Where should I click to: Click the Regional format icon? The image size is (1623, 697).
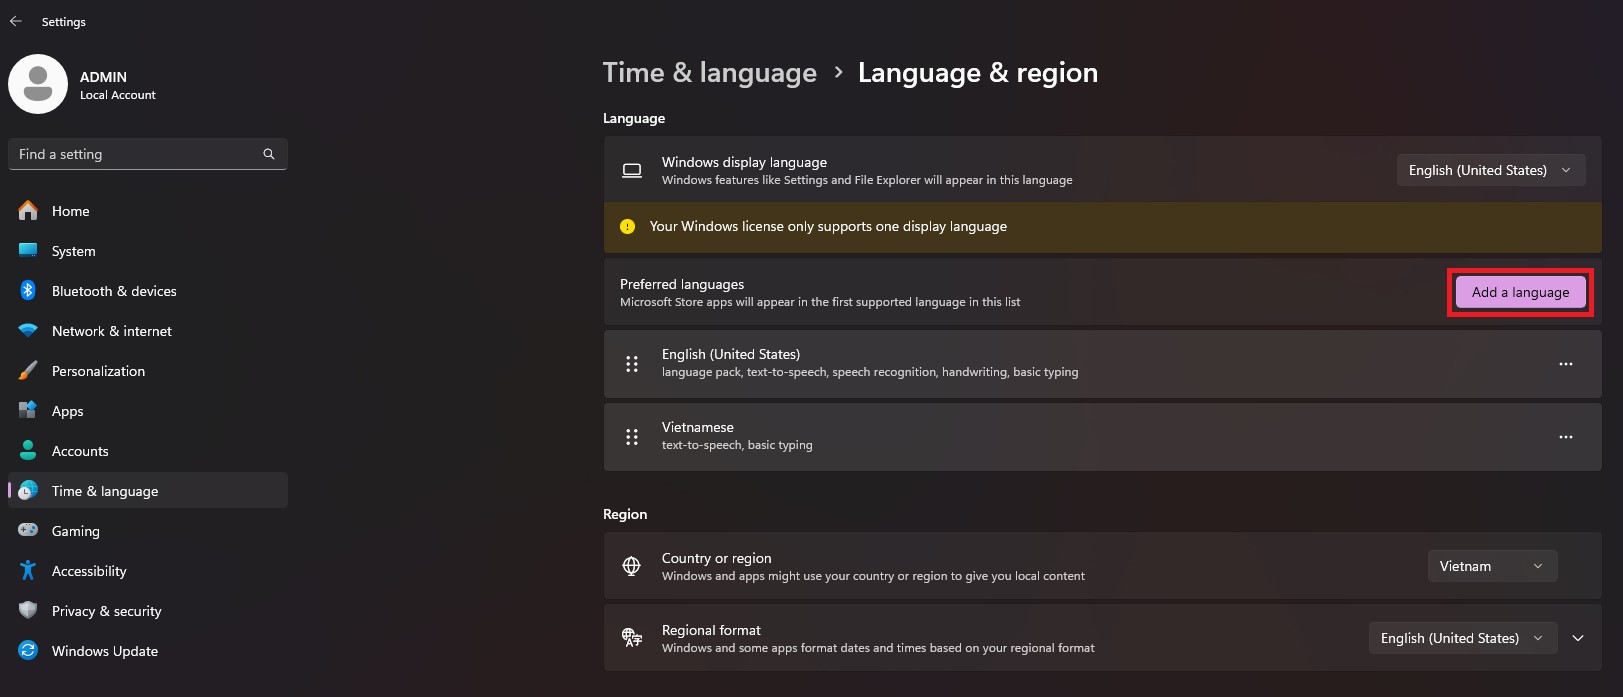pyautogui.click(x=632, y=638)
